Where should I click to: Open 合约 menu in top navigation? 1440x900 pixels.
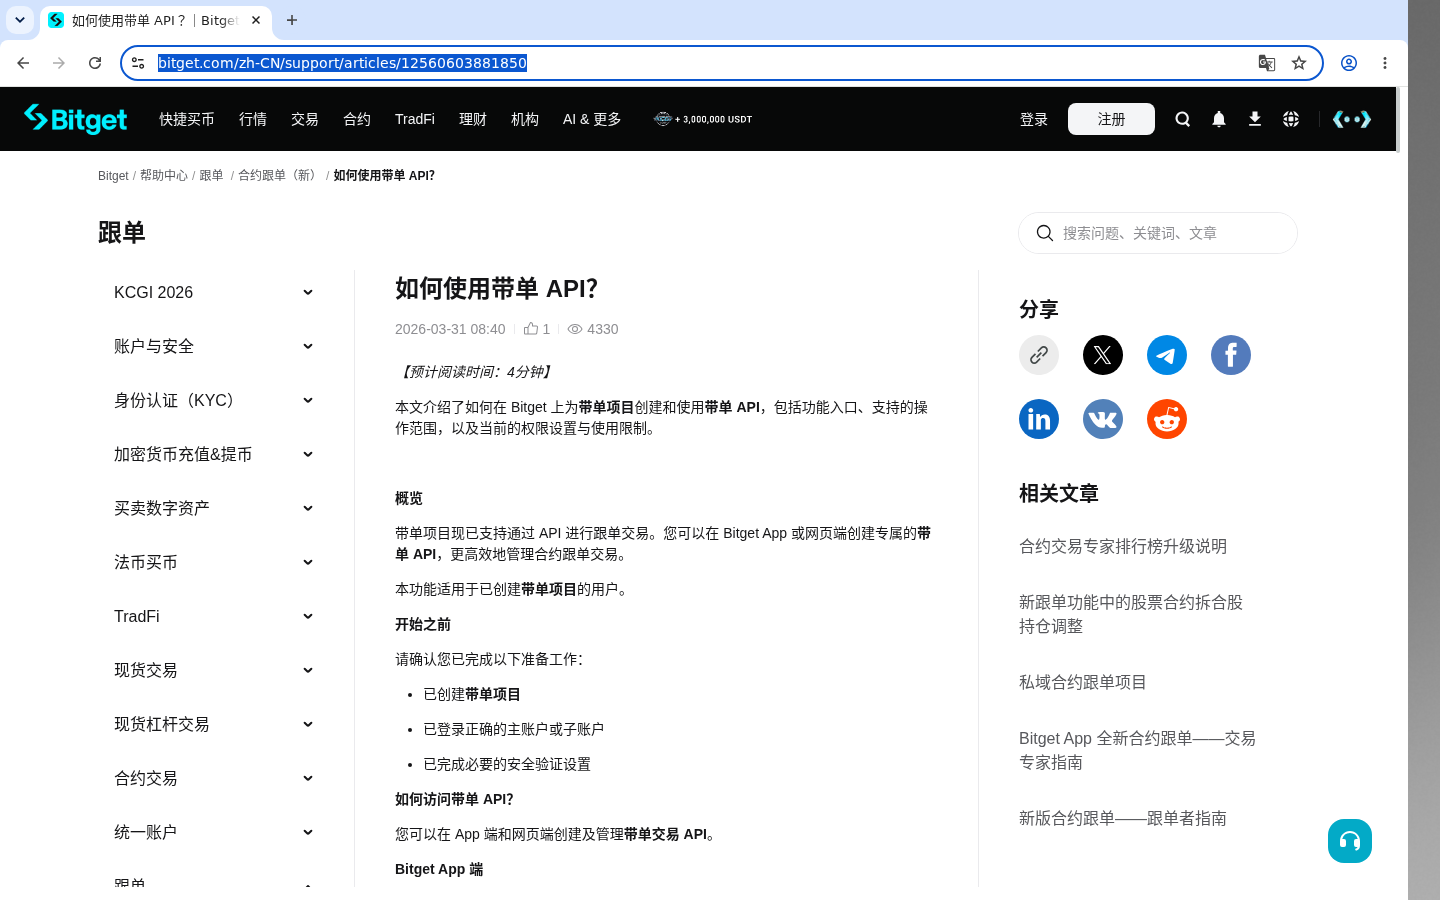click(357, 119)
